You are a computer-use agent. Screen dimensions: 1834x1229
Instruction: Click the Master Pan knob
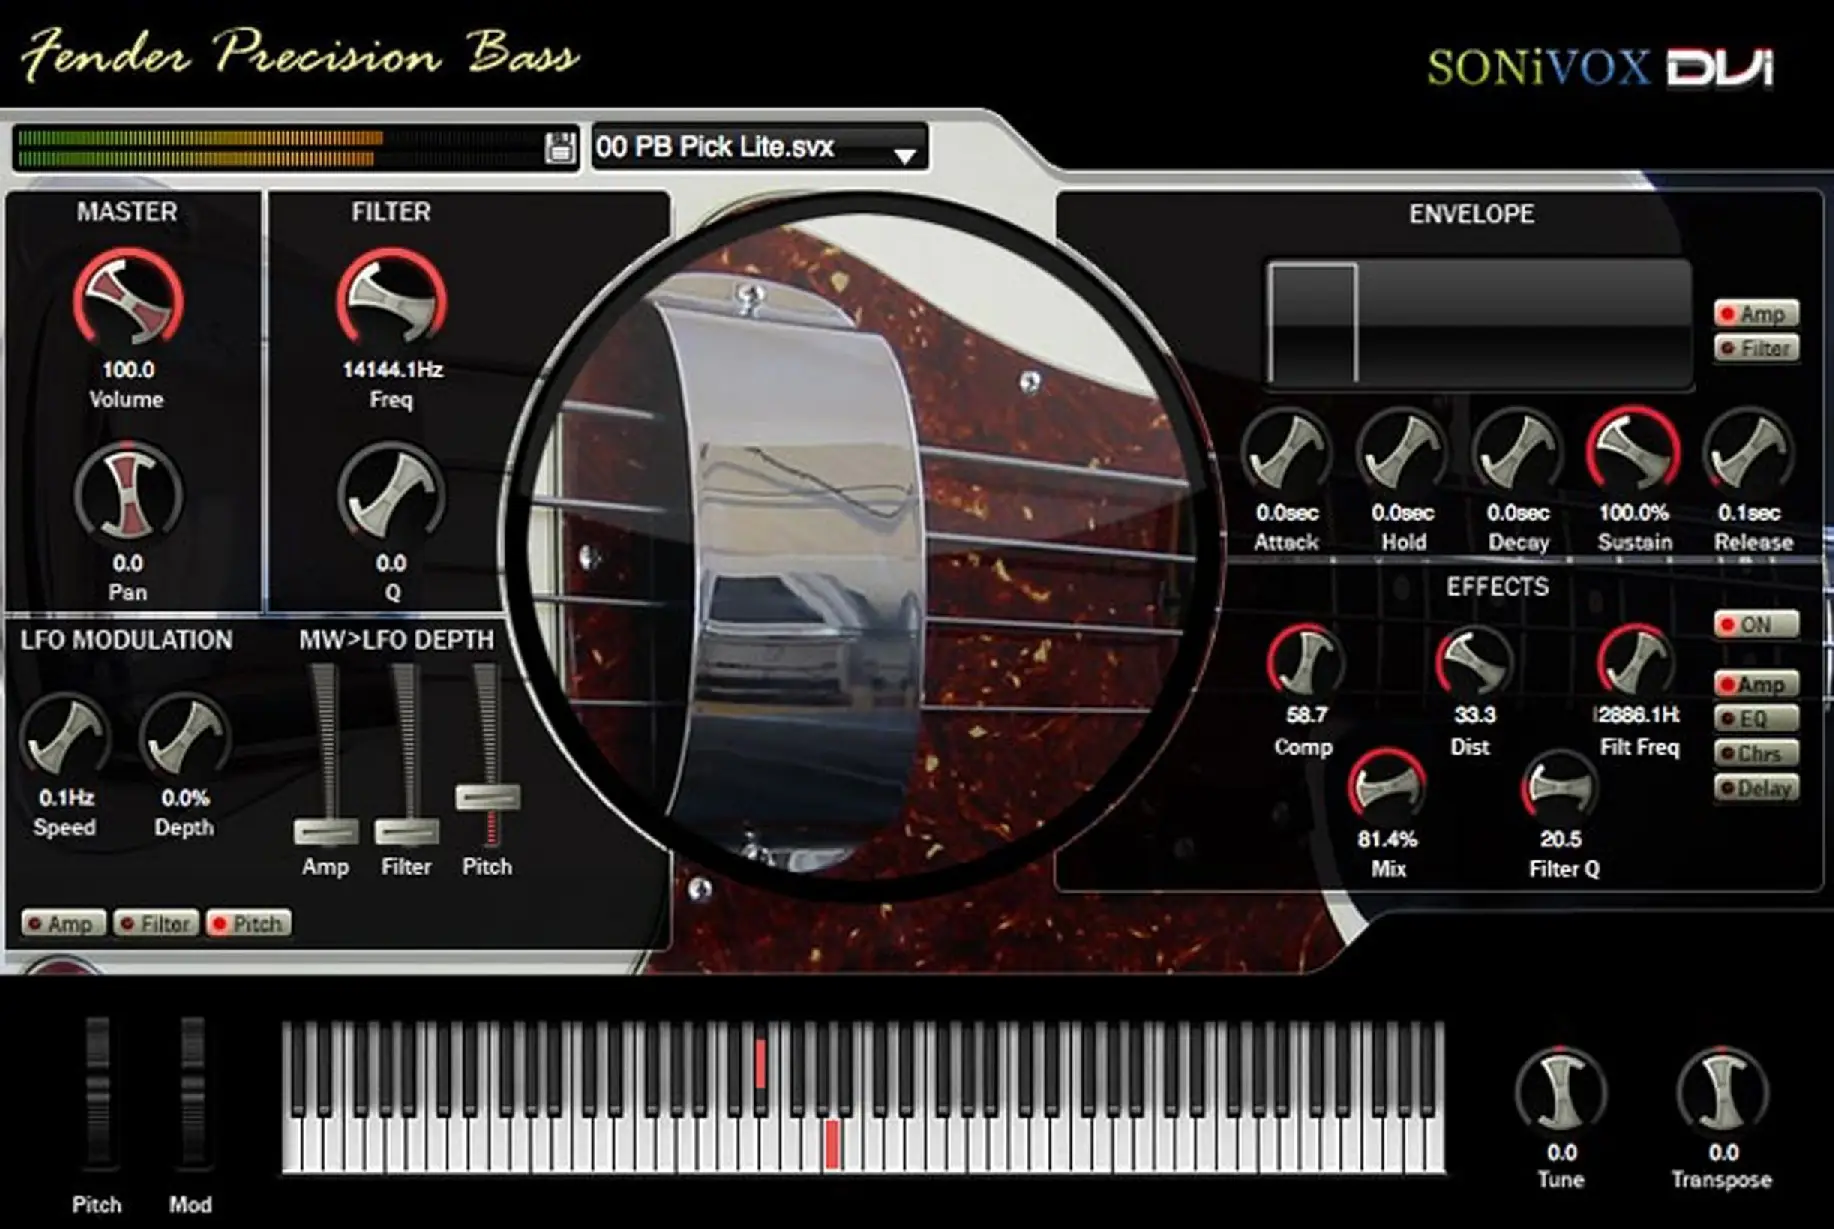click(x=128, y=494)
